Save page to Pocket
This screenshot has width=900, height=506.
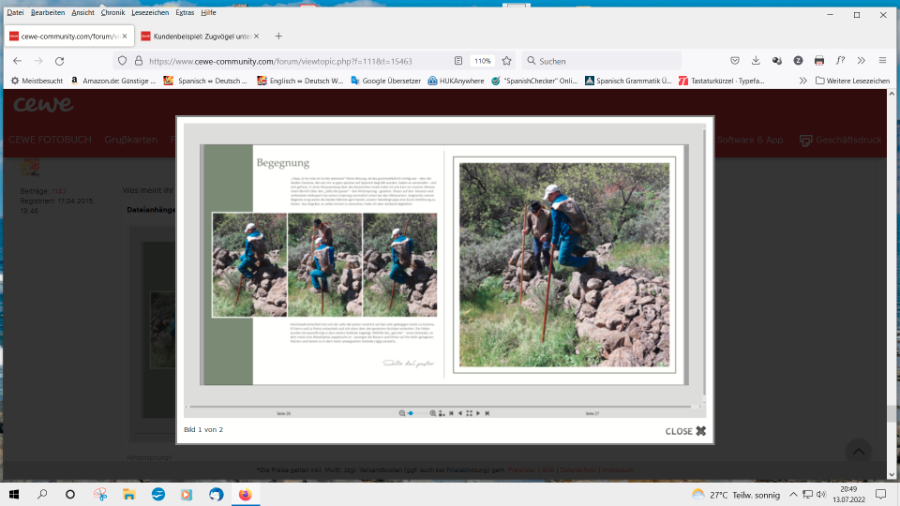coord(735,61)
